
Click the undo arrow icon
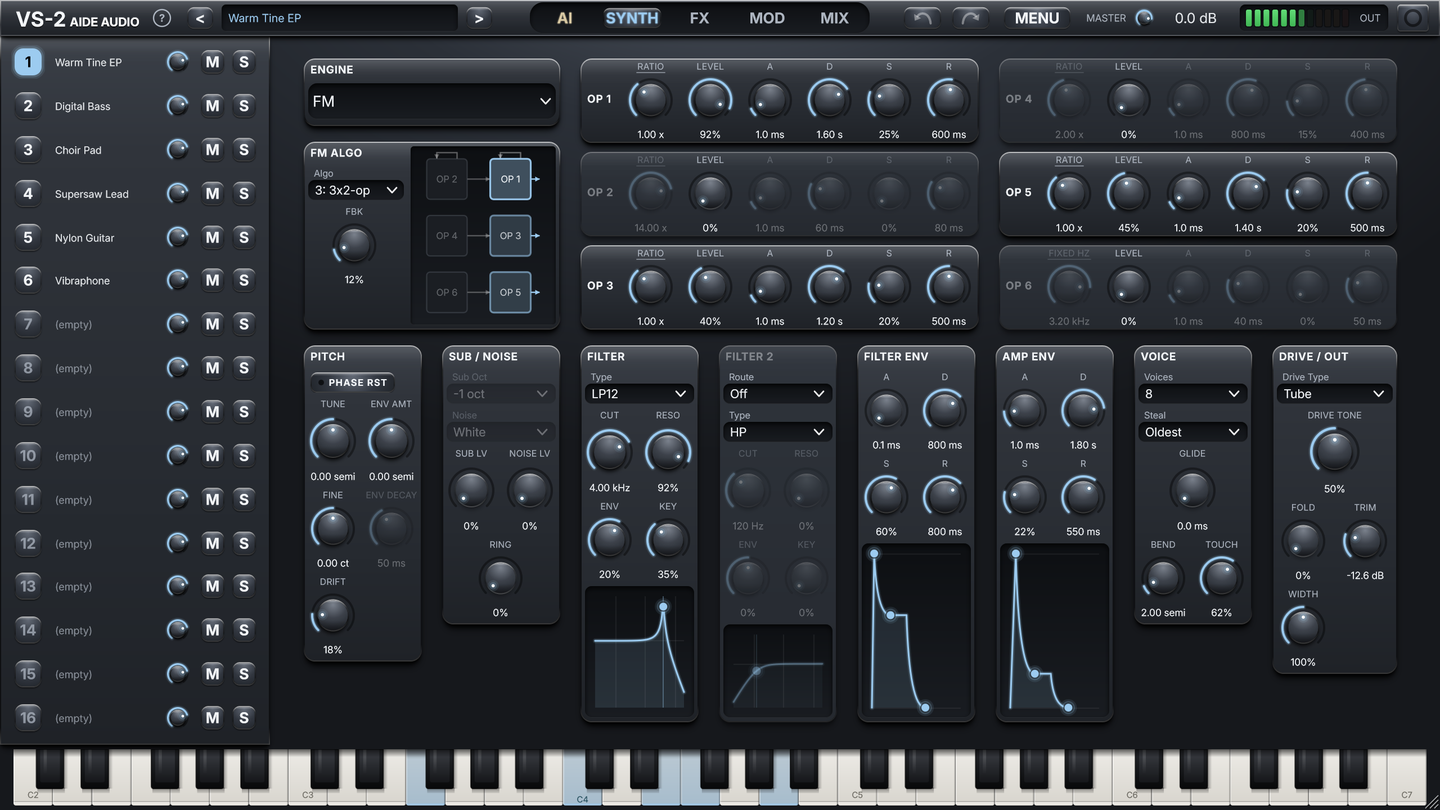click(x=922, y=18)
